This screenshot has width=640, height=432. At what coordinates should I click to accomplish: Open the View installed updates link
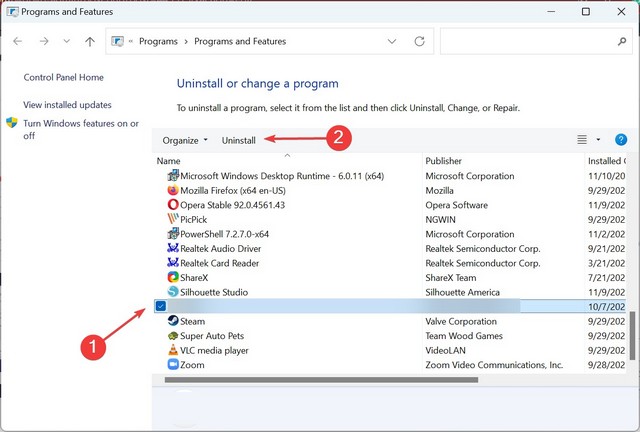(x=67, y=105)
